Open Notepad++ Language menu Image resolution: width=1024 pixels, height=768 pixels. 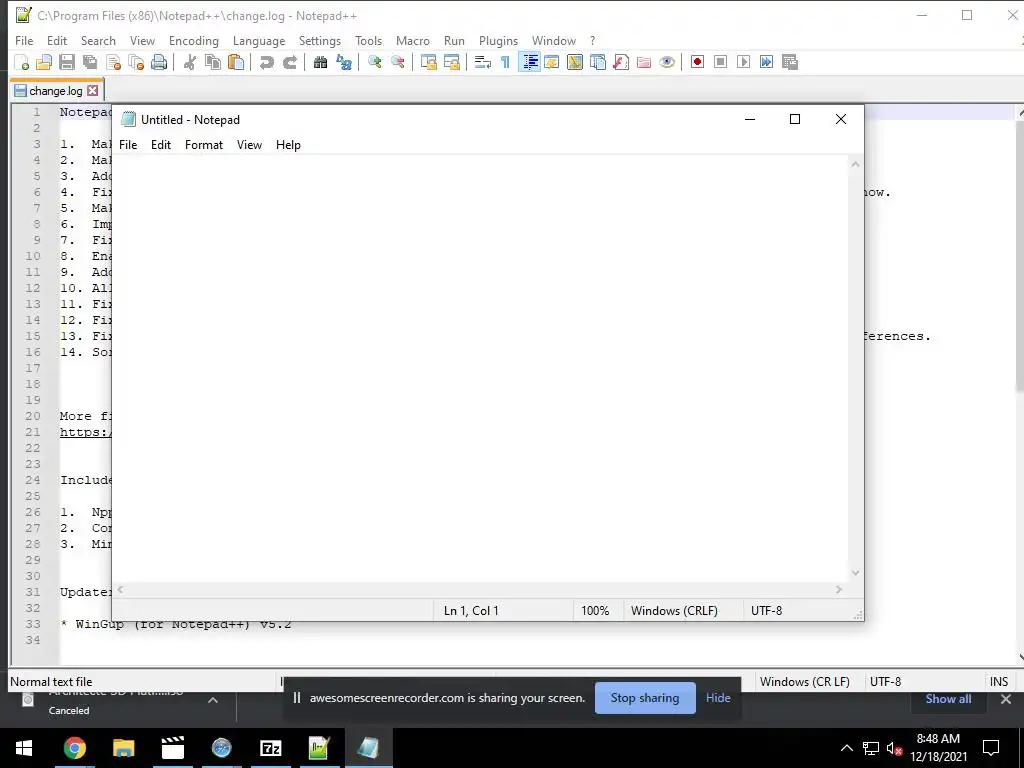[x=259, y=40]
